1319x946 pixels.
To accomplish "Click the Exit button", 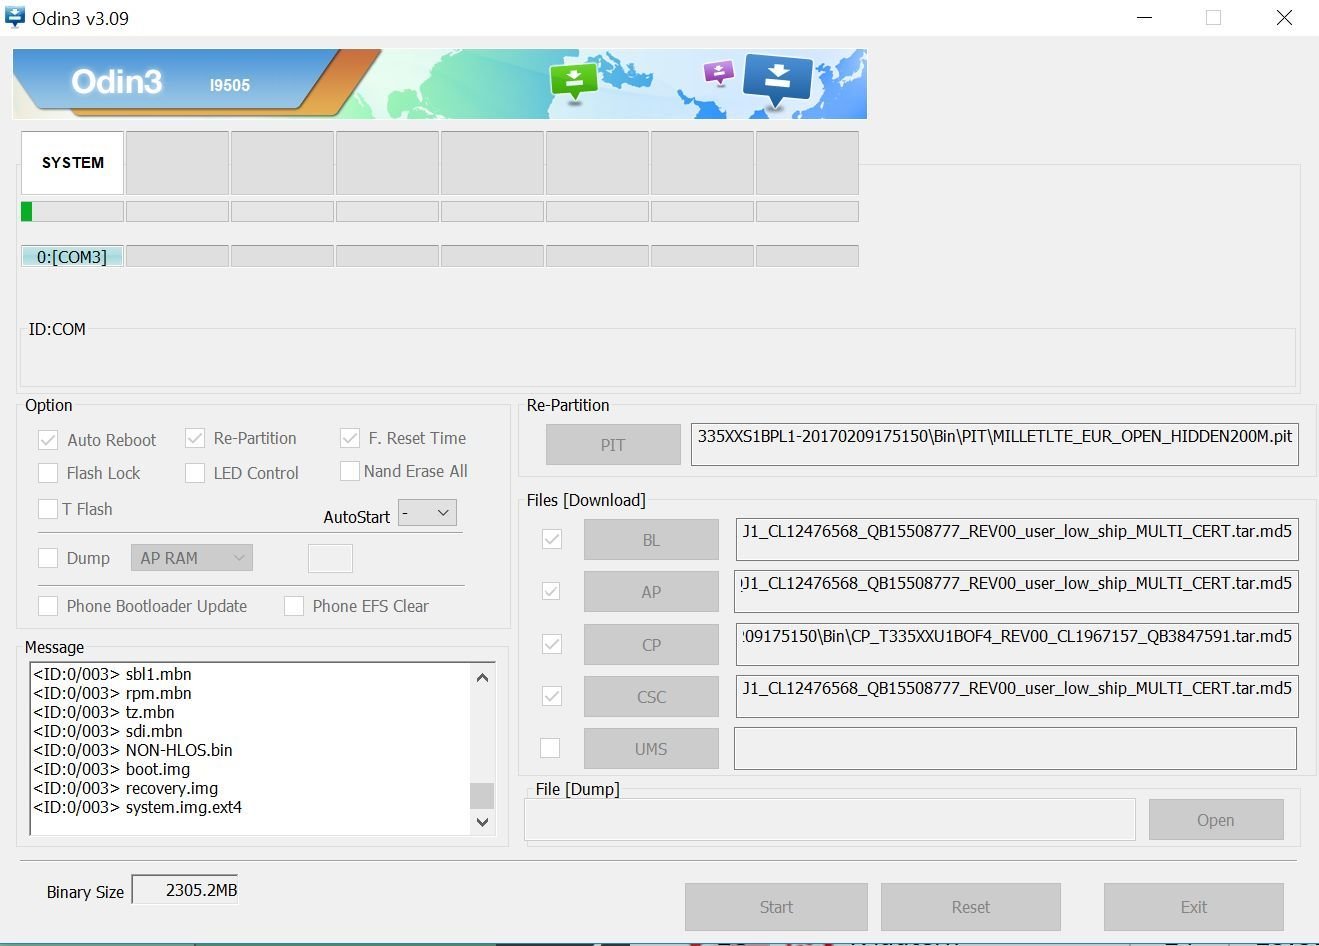I will pos(1194,907).
